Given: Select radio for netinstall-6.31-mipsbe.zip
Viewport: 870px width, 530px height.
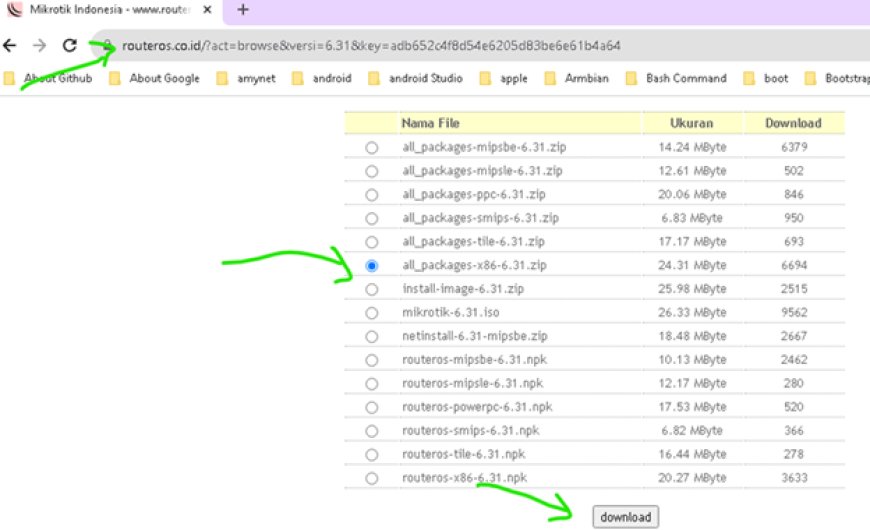Looking at the screenshot, I should (x=371, y=336).
